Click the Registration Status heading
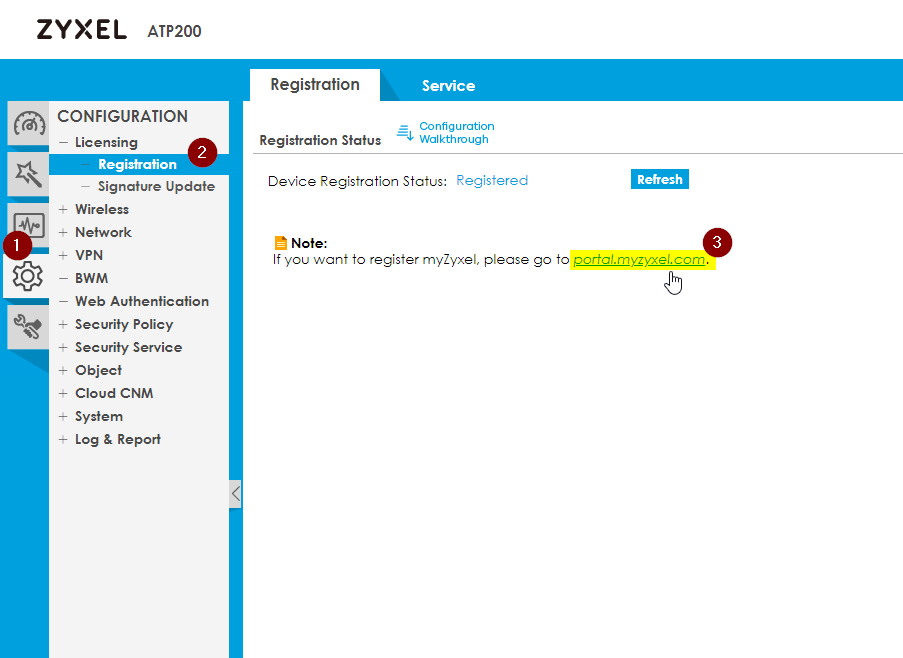903x658 pixels. [x=320, y=140]
